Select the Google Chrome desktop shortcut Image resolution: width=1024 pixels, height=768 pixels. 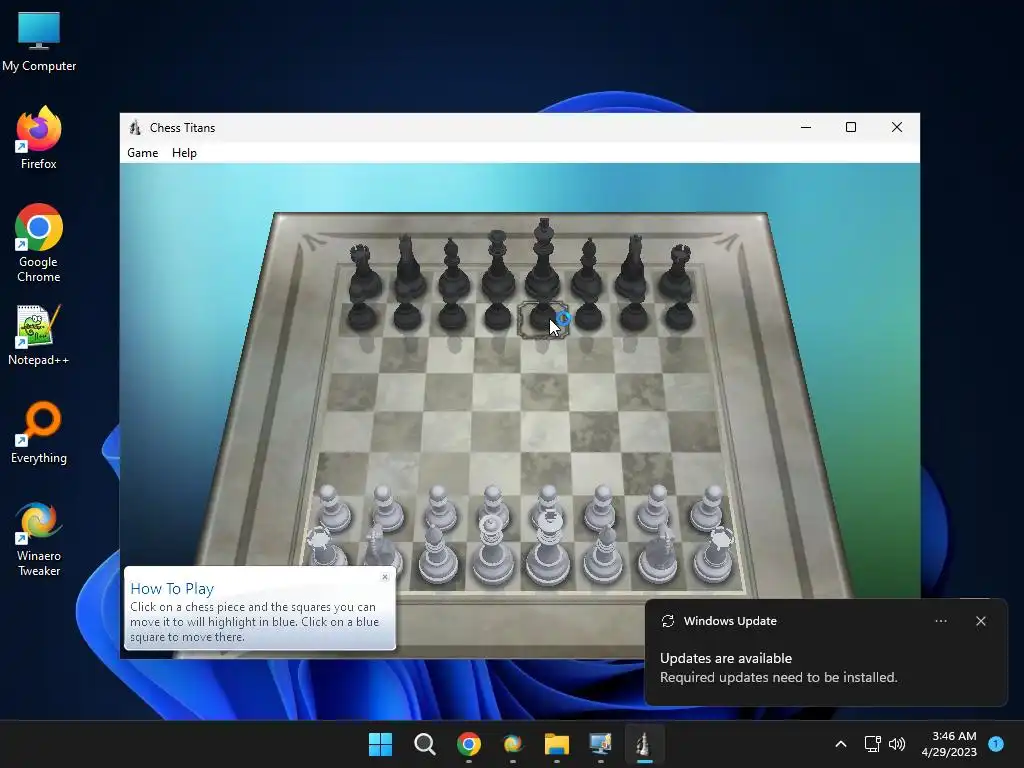click(39, 243)
